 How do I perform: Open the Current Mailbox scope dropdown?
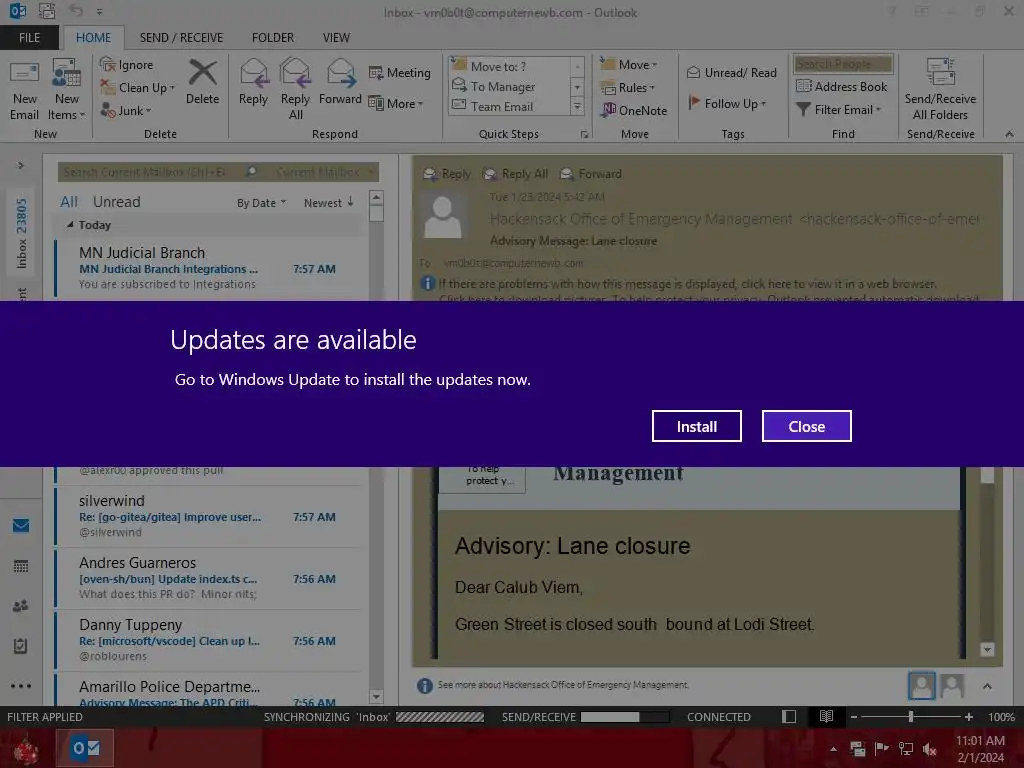[325, 172]
